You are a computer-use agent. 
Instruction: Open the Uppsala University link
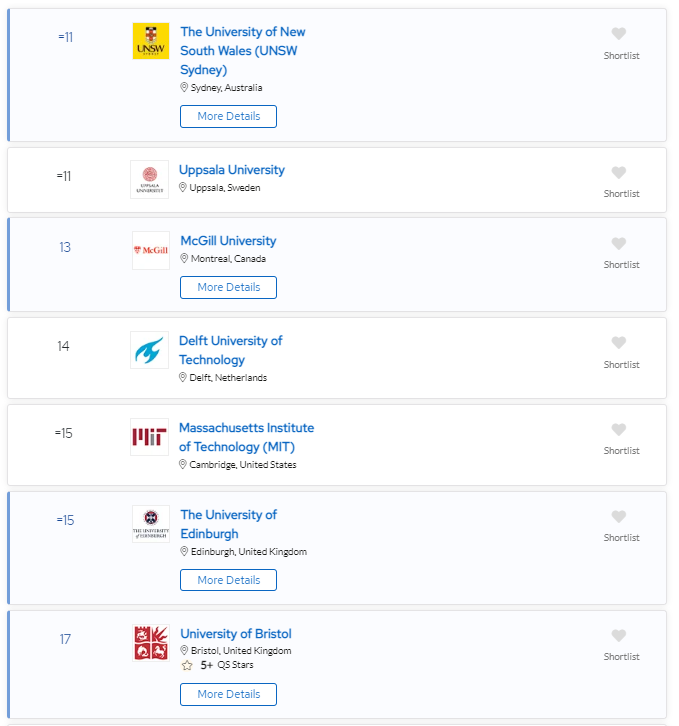[232, 170]
